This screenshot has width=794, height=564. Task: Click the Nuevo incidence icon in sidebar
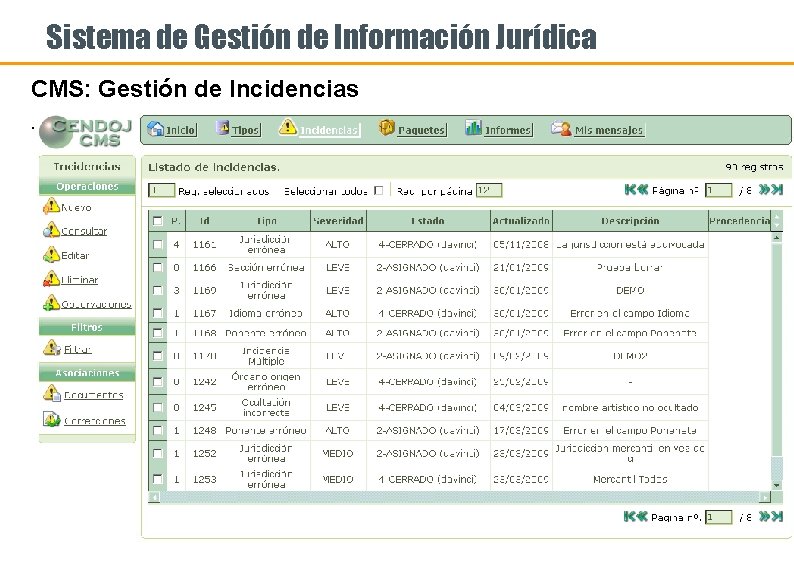pyautogui.click(x=51, y=206)
